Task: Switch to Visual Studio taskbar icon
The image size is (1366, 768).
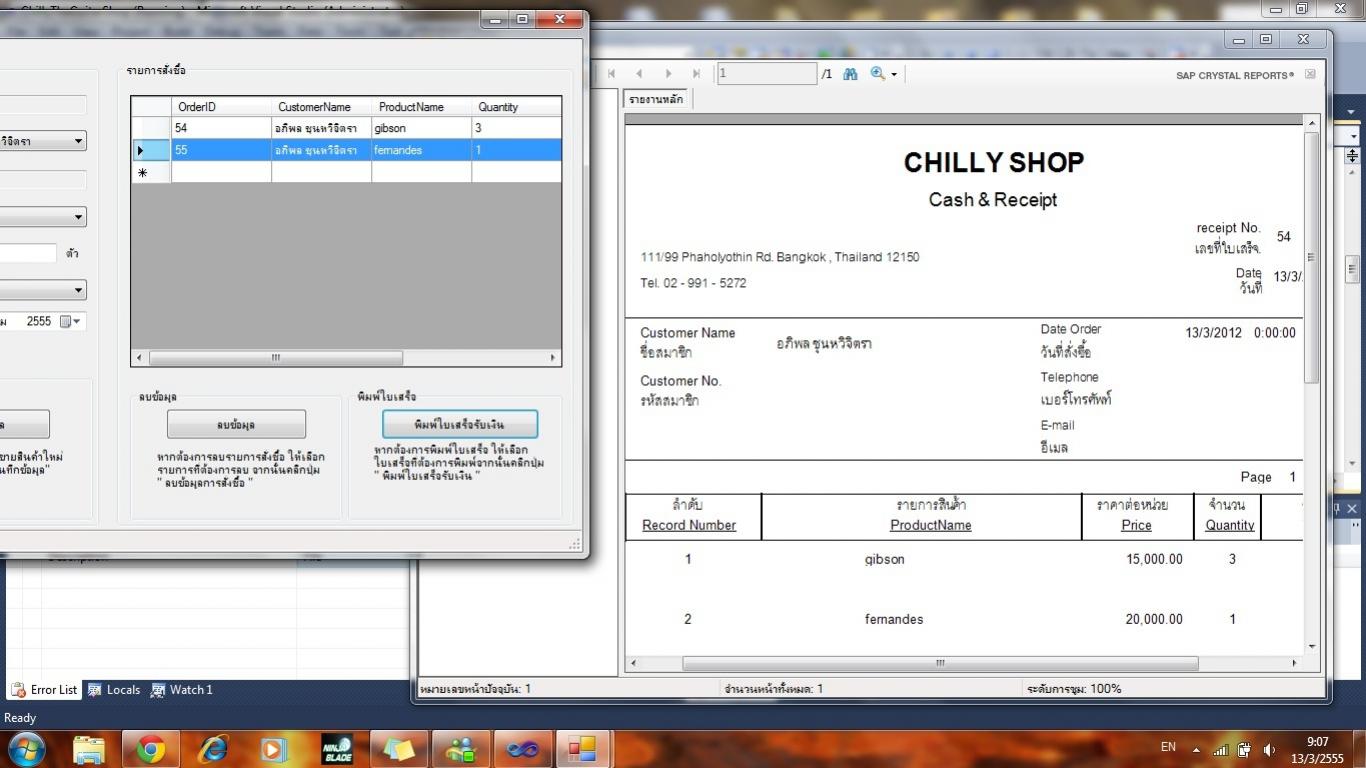Action: (523, 749)
